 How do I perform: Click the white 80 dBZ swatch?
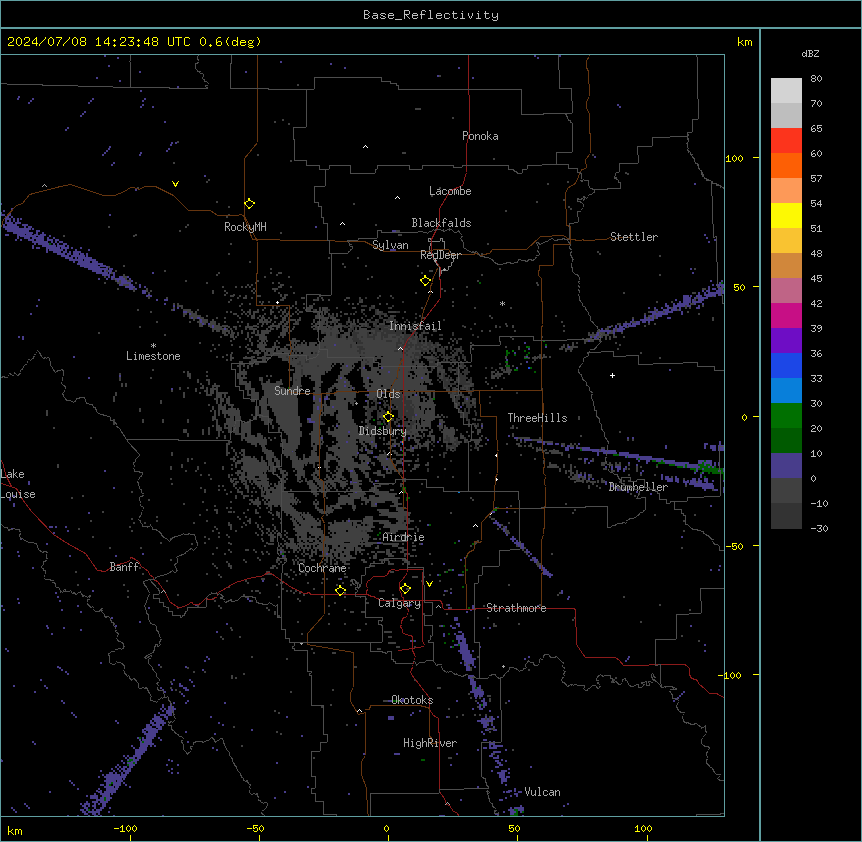point(786,91)
